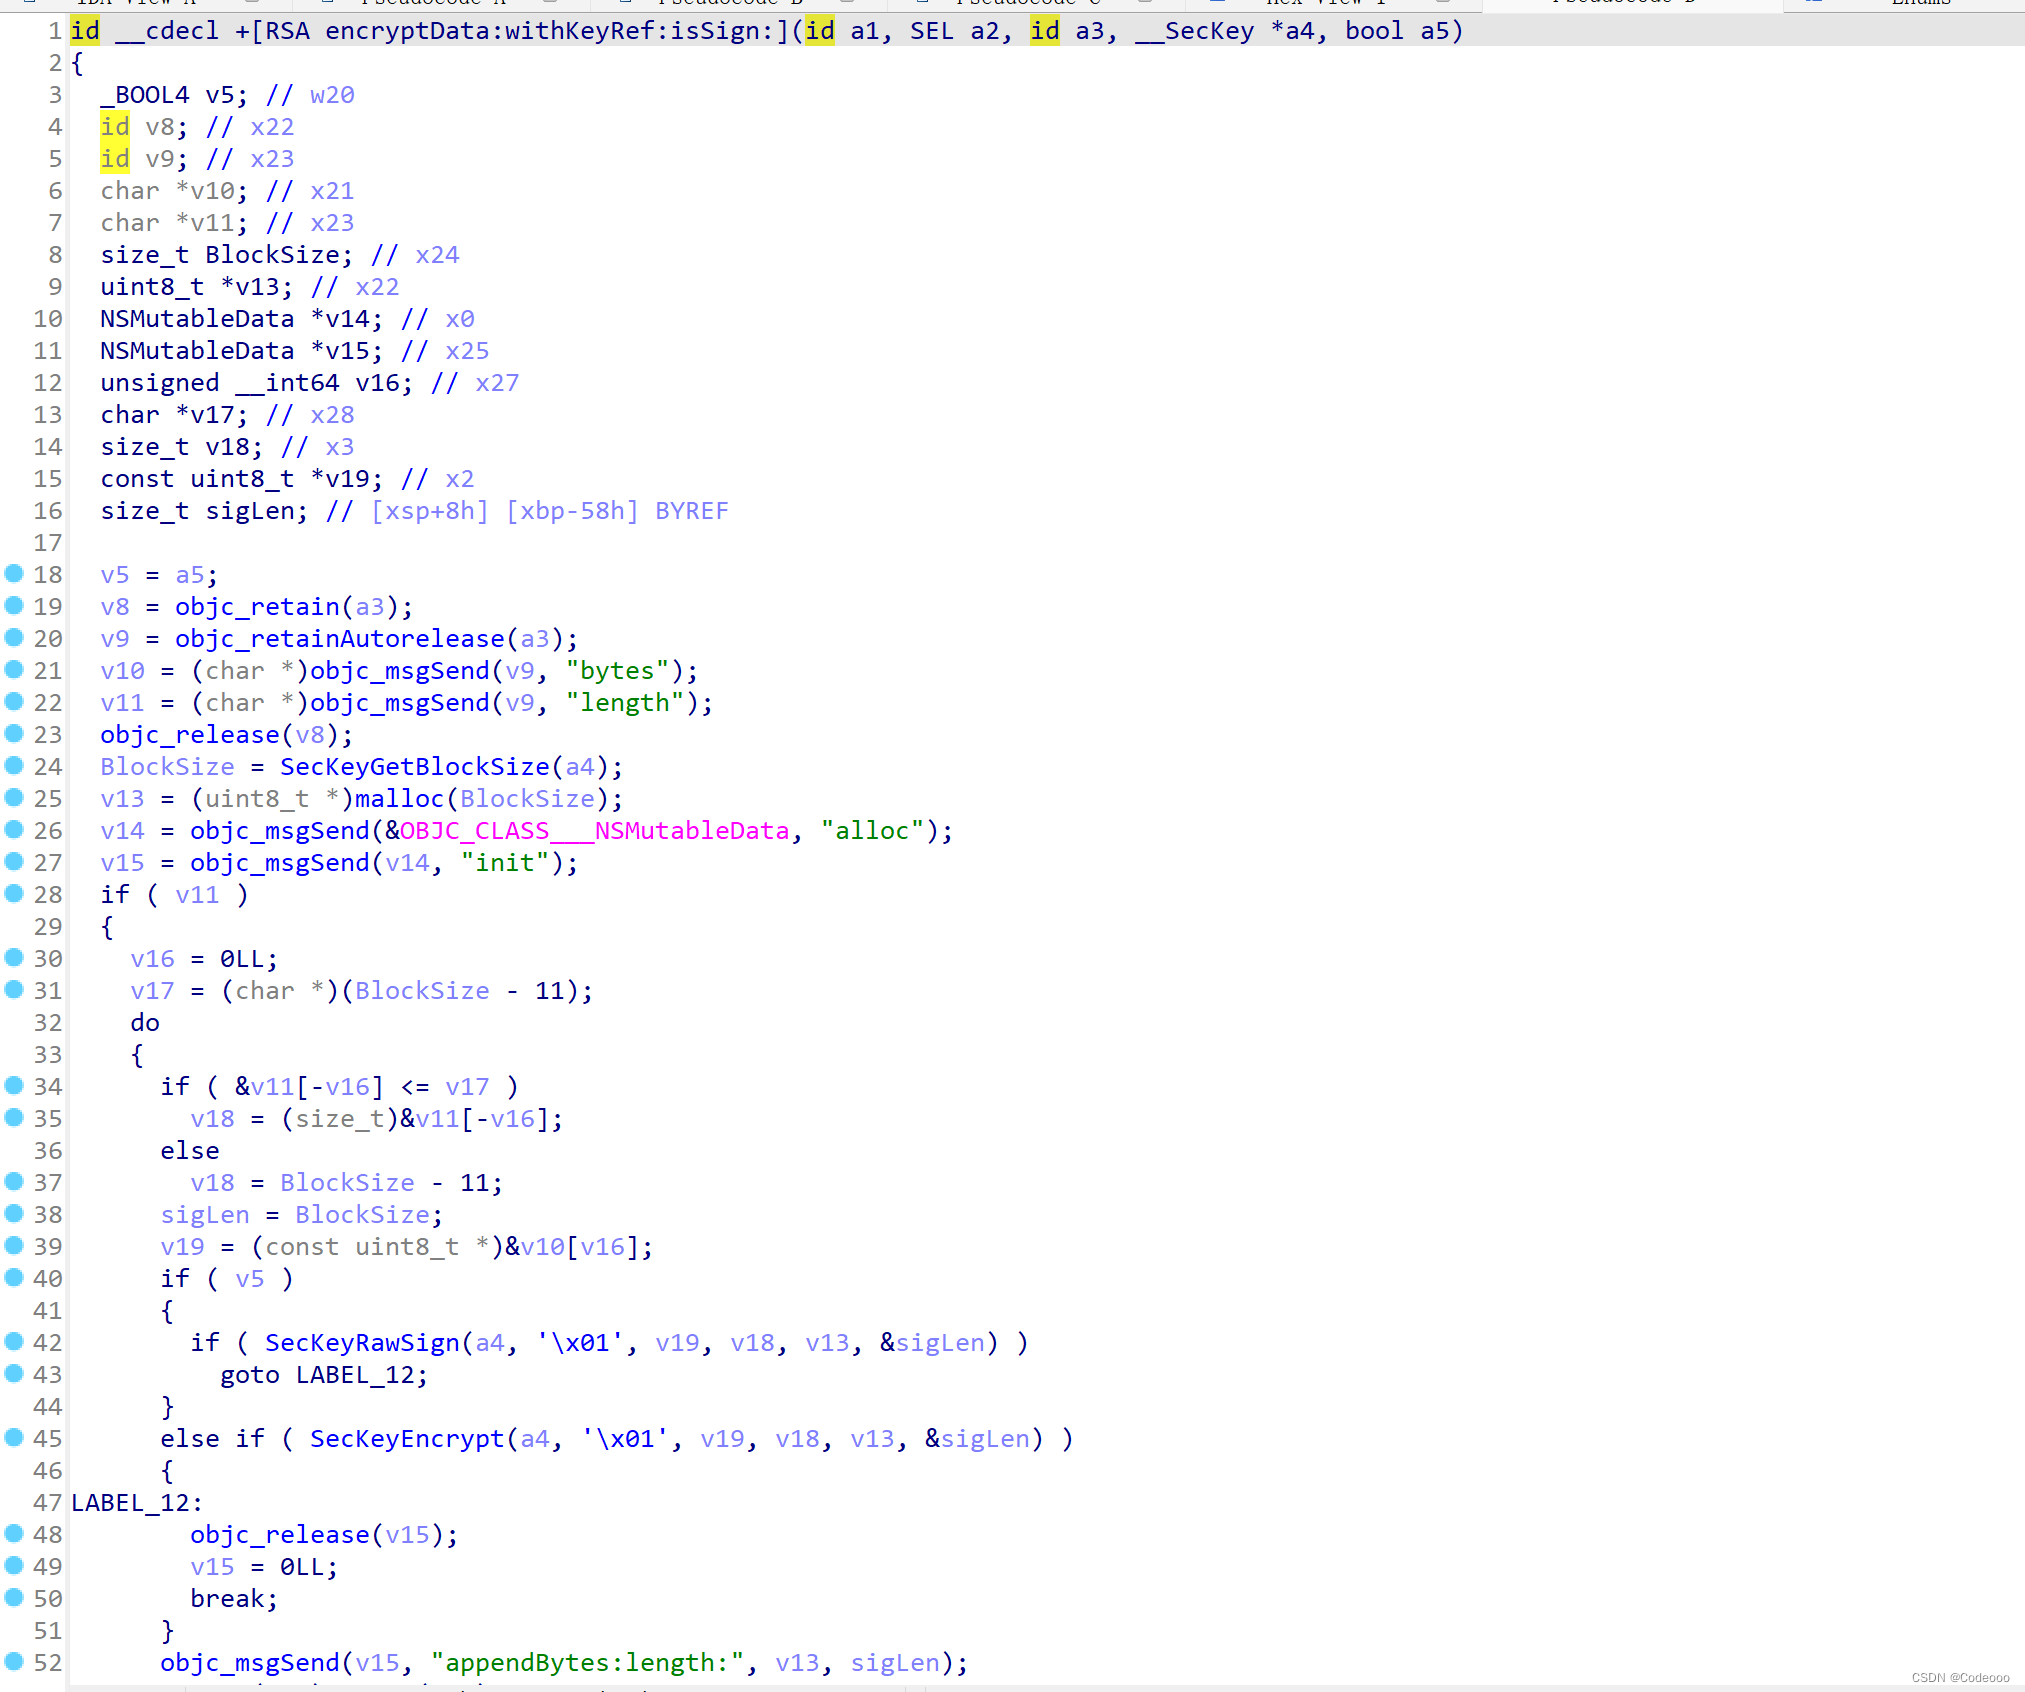Image resolution: width=2025 pixels, height=1692 pixels.
Task: Select OBJC_CLASS___NSMutableData symbol
Action: point(594,831)
